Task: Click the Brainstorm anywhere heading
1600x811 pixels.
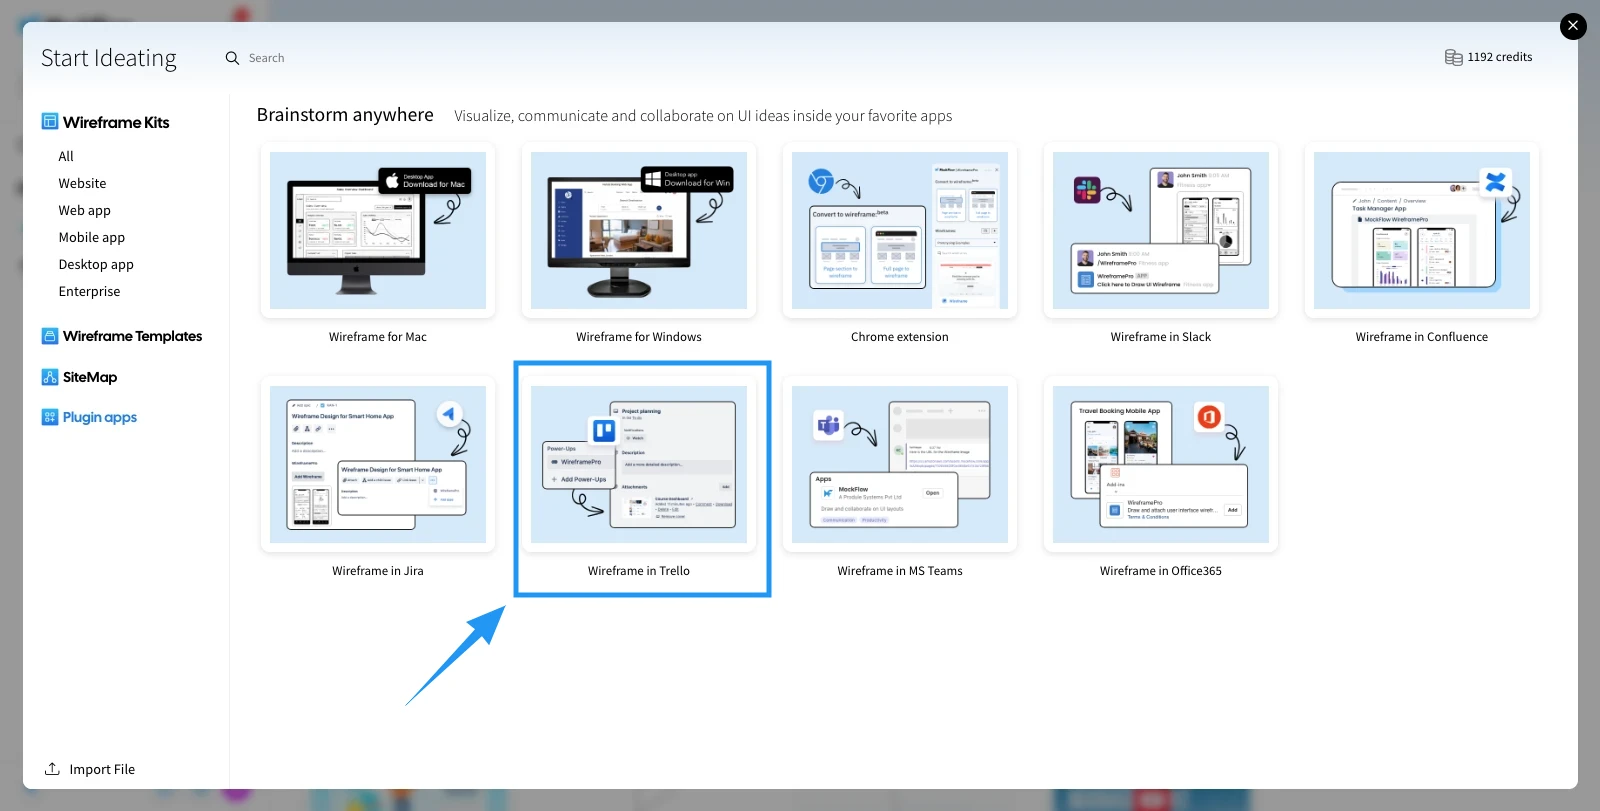Action: coord(345,115)
